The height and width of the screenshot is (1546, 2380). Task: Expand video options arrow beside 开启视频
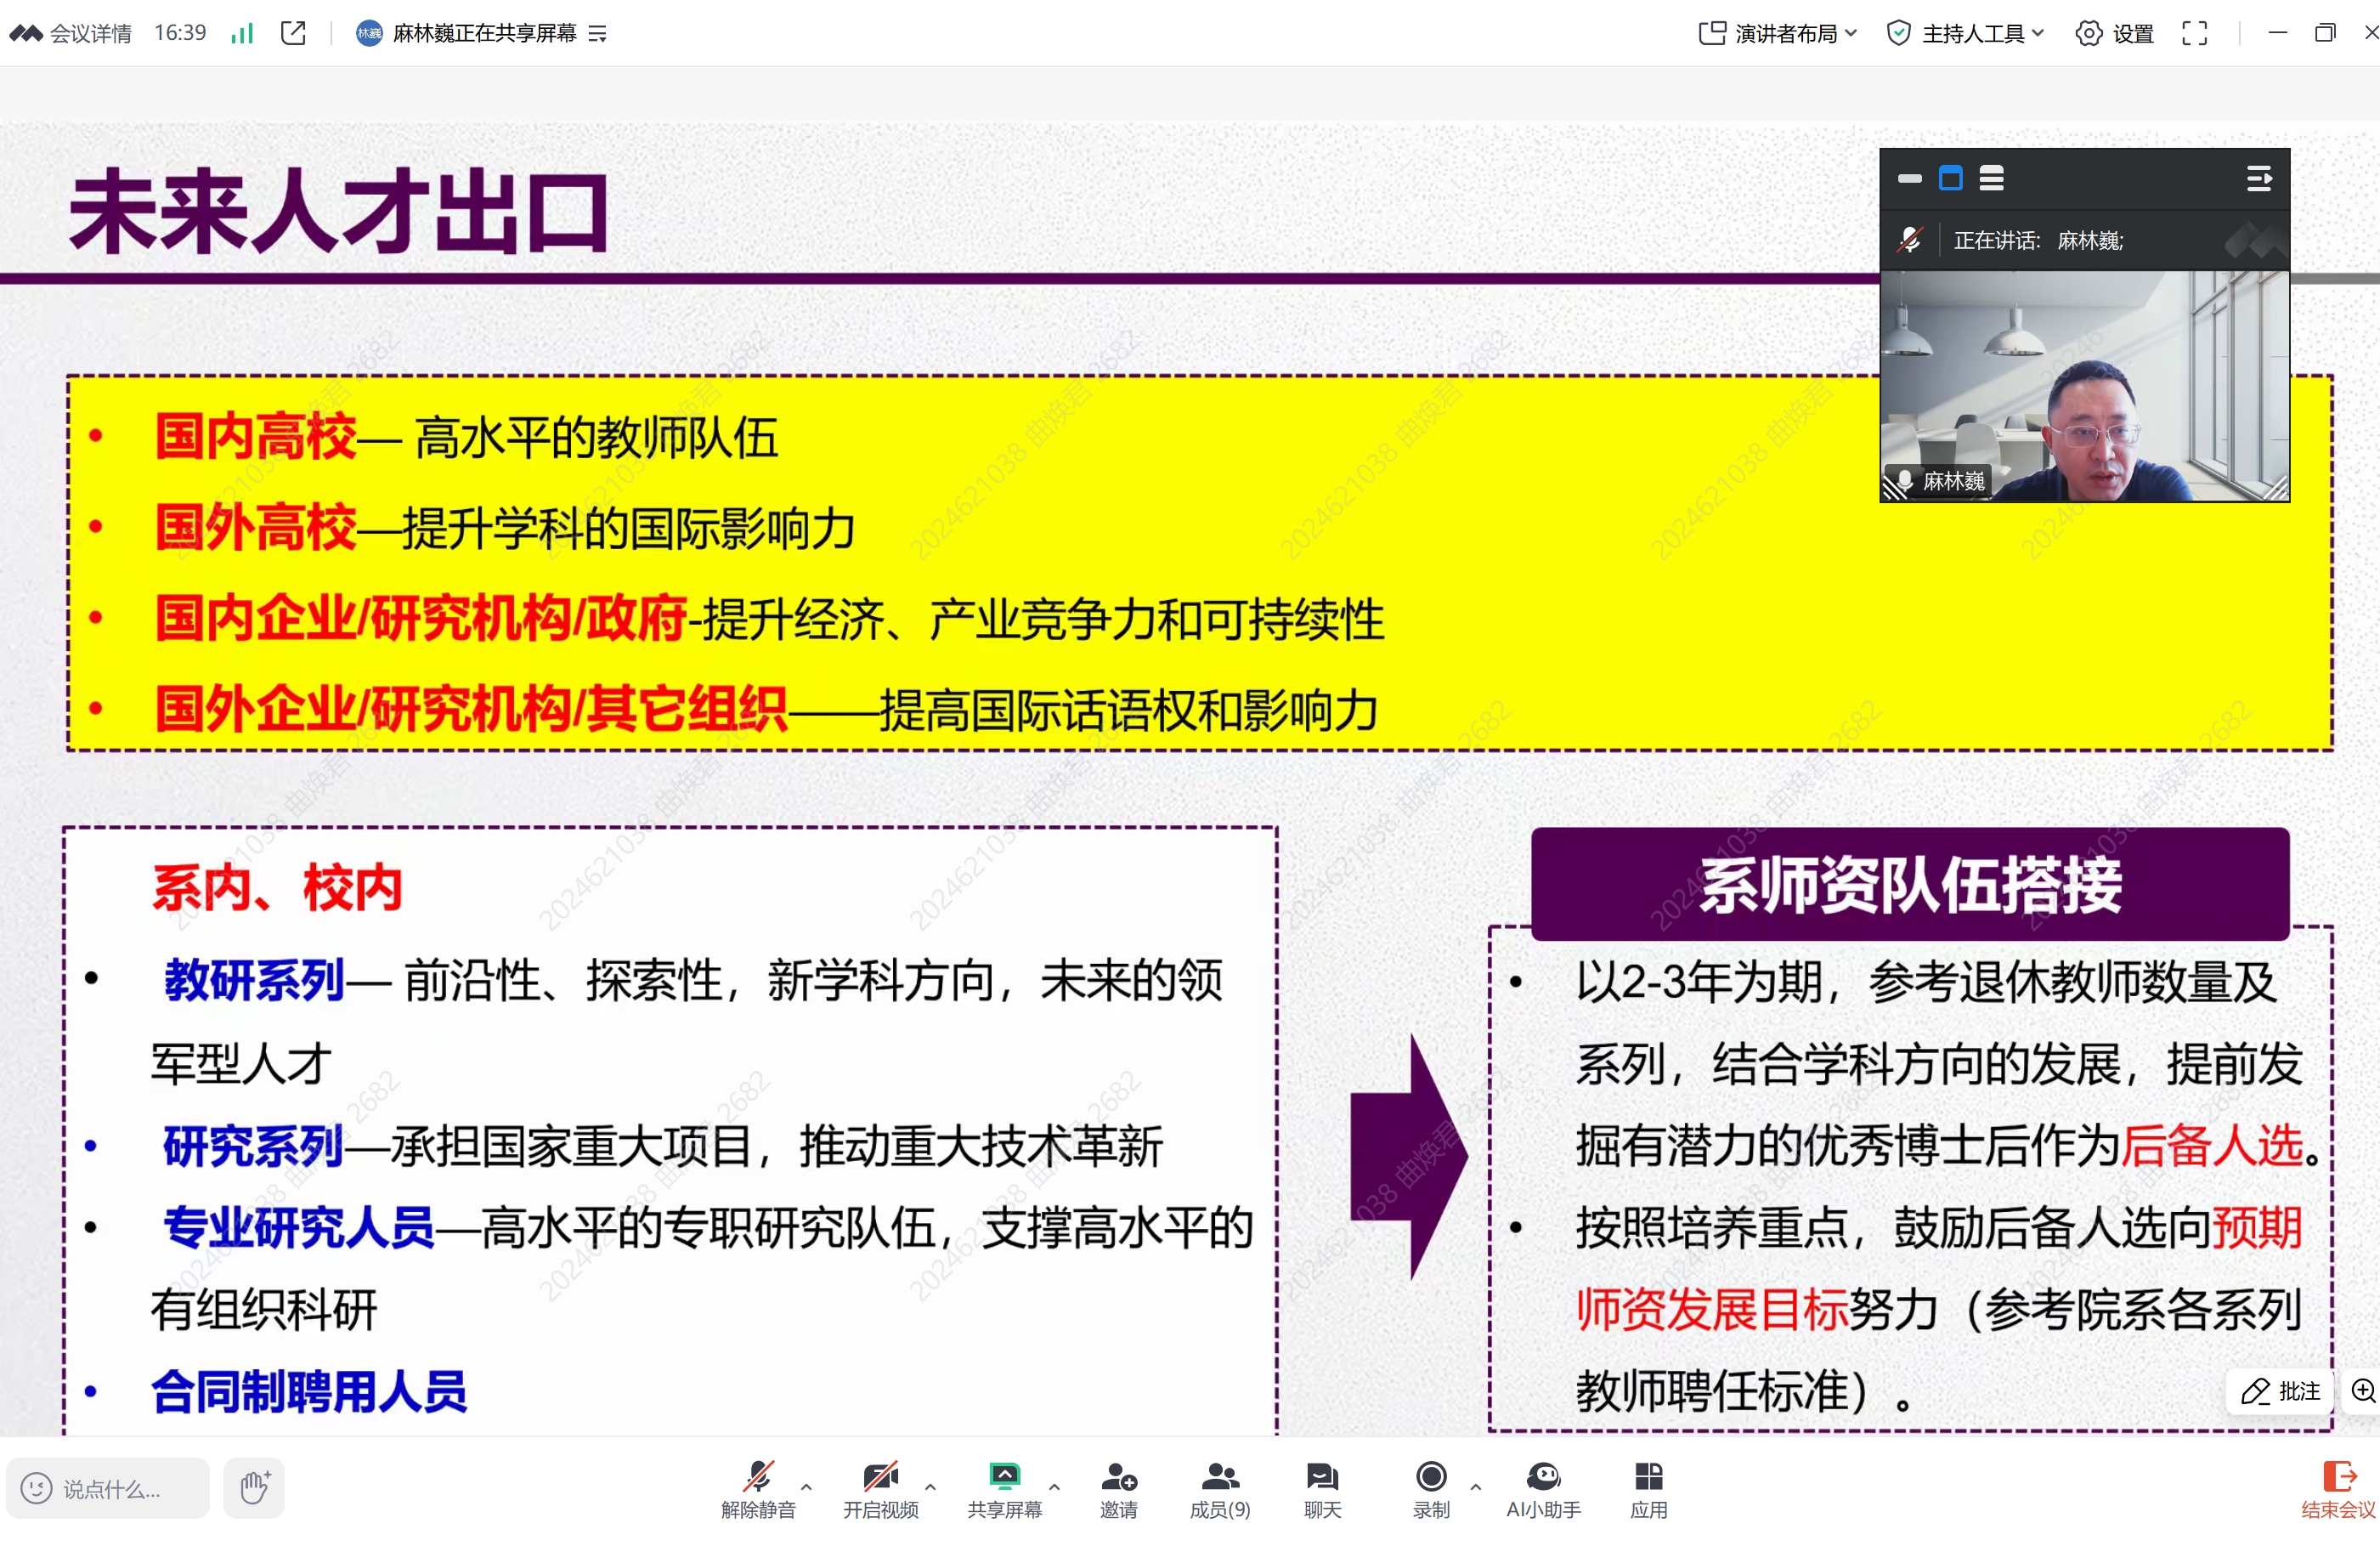tap(931, 1487)
